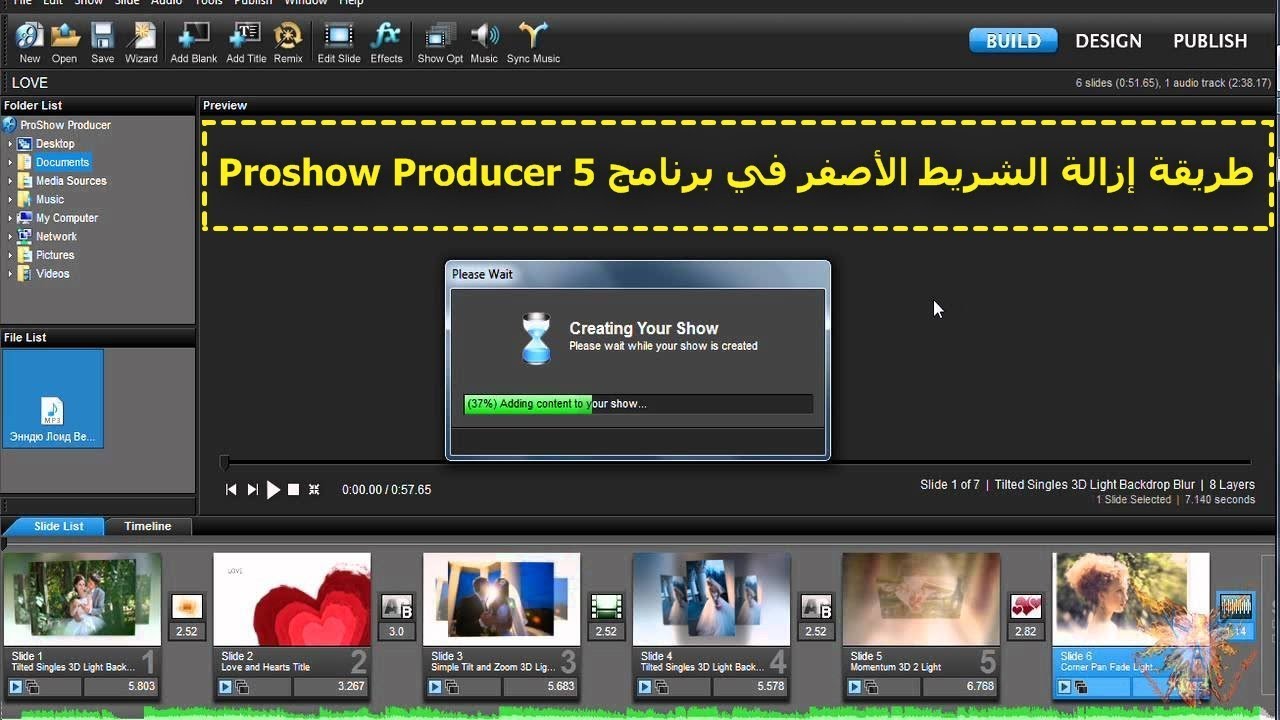Click the ProShow Producer root folder icon
Image resolution: width=1280 pixels, height=720 pixels.
tap(10, 125)
